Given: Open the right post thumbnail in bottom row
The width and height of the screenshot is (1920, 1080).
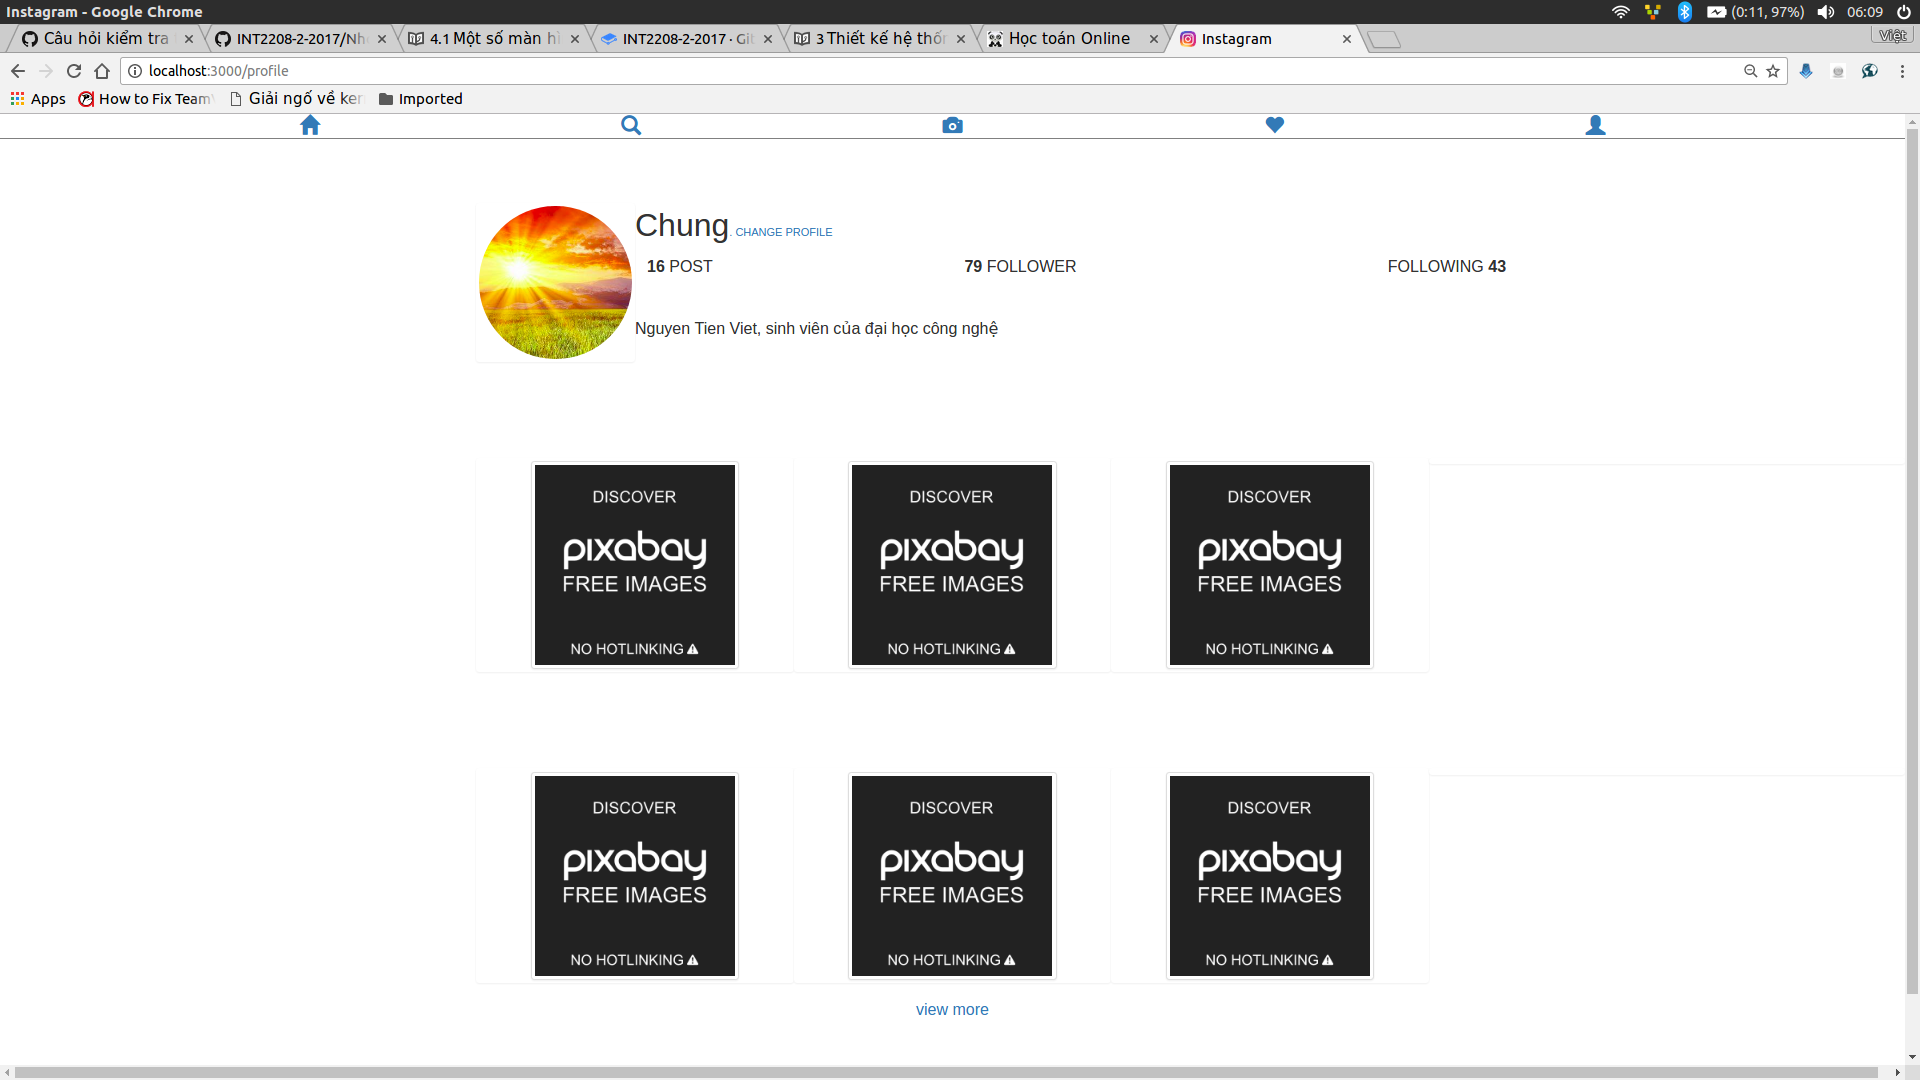Looking at the screenshot, I should click(x=1269, y=876).
